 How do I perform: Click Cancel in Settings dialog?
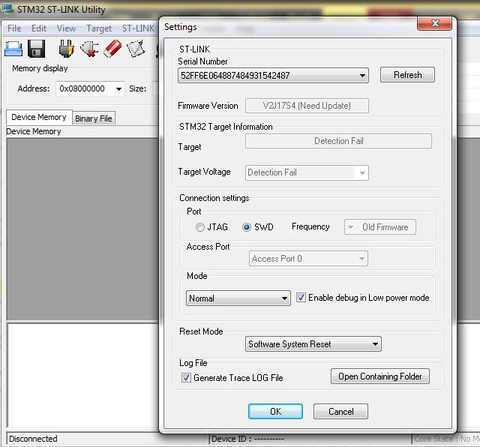point(341,411)
